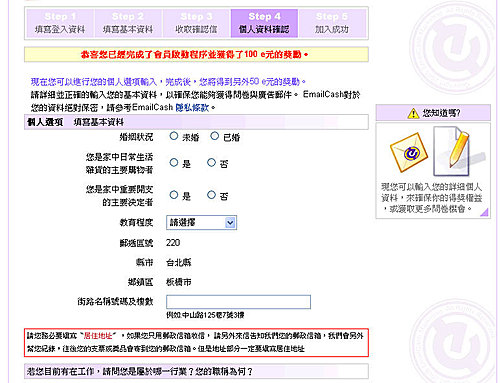This screenshot has width=500, height=383.
Task: Click the postal code value 220
Action: (173, 243)
